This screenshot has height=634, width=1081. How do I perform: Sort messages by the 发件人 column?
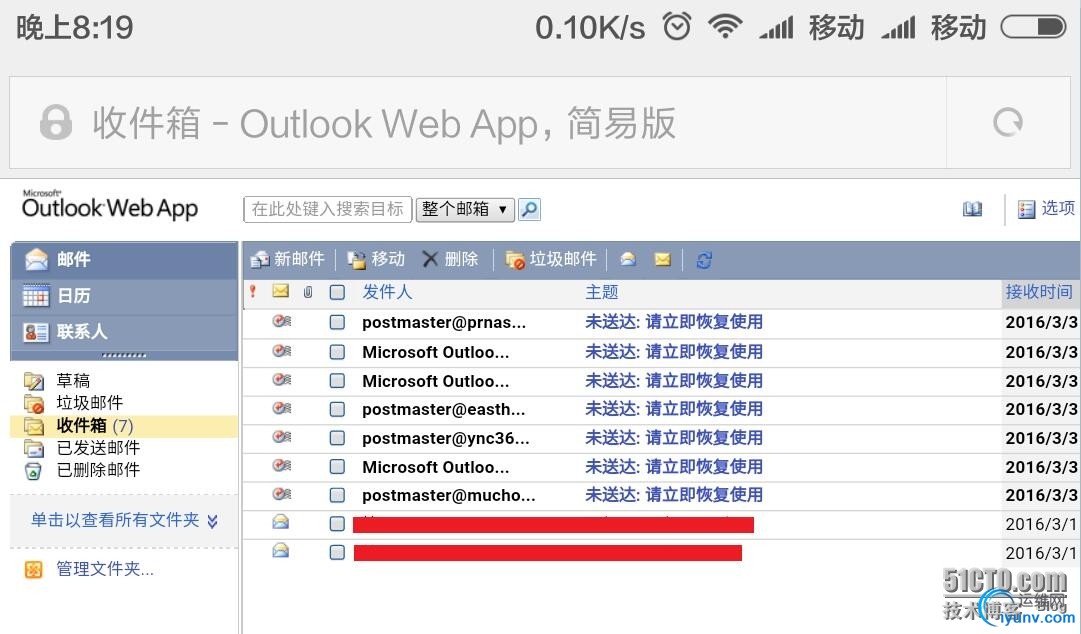pyautogui.click(x=387, y=292)
